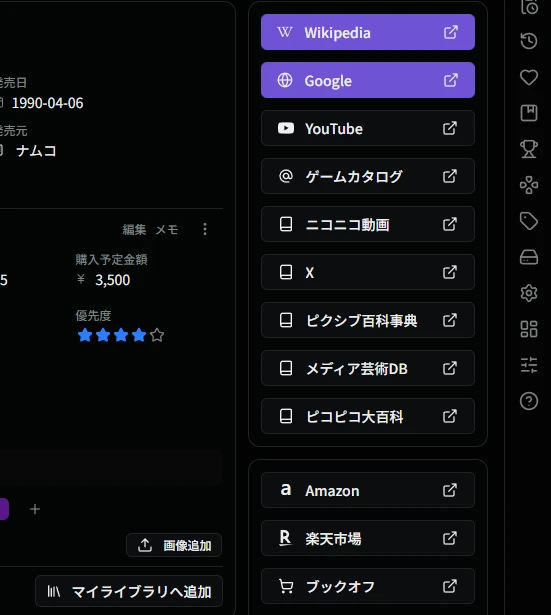Open the YouTube link button
Image resolution: width=551 pixels, height=615 pixels.
(x=368, y=128)
